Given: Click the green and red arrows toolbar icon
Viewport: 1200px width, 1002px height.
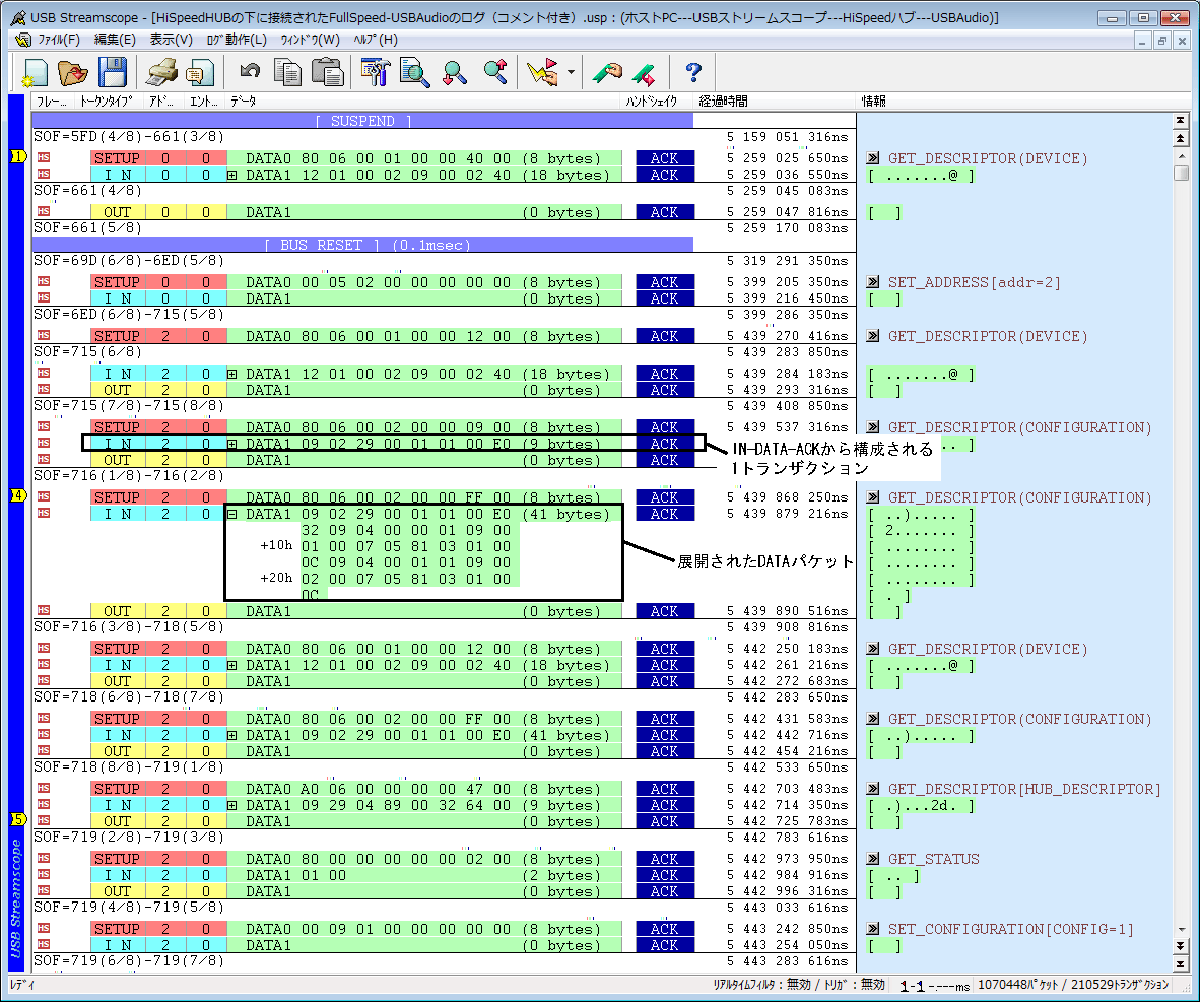Looking at the screenshot, I should tap(644, 72).
